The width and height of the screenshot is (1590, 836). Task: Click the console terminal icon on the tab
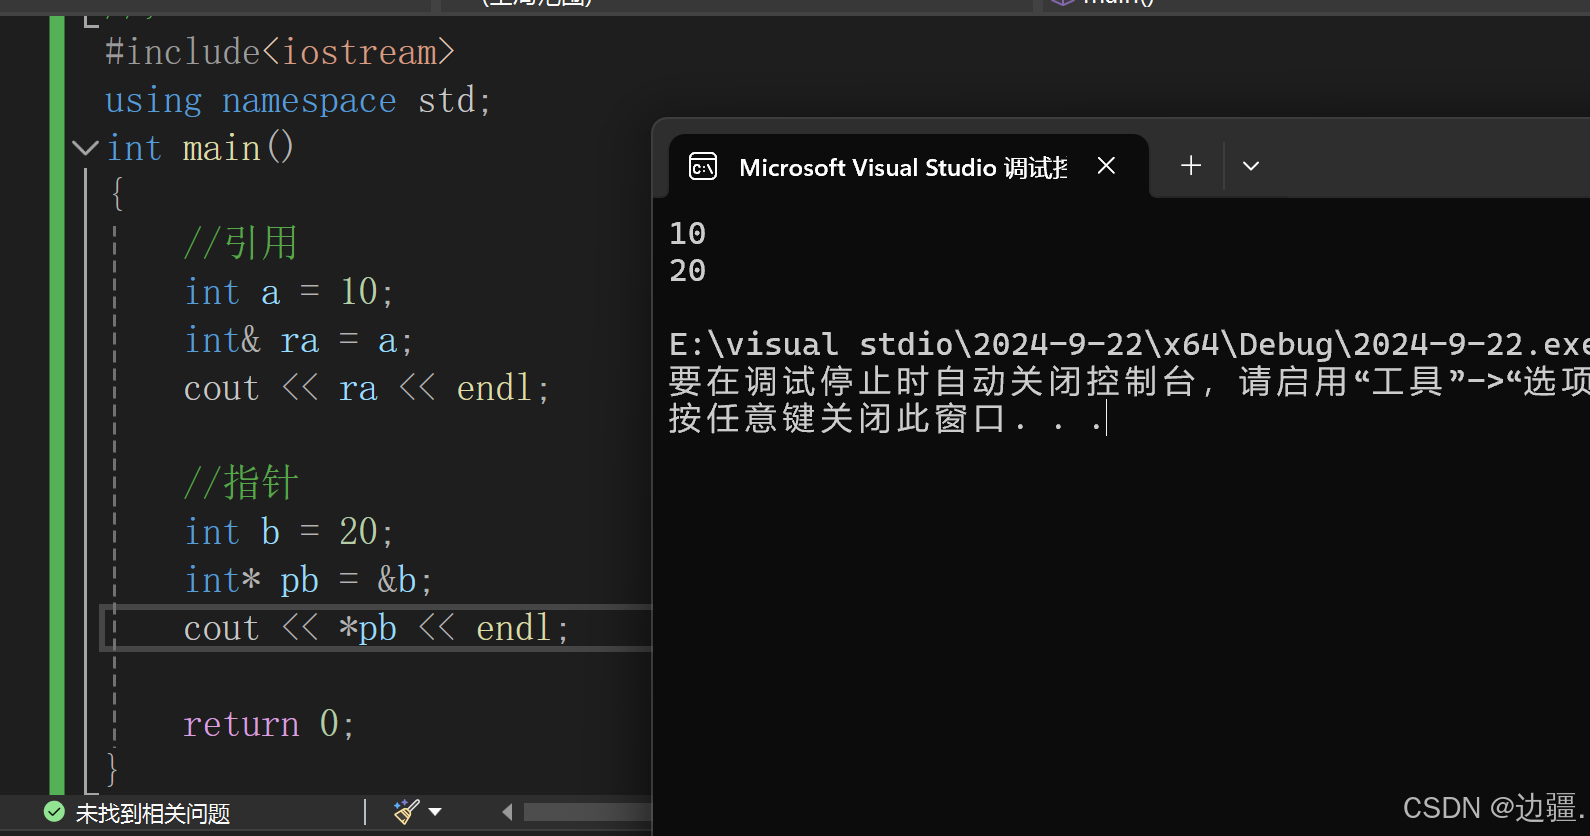[x=703, y=167]
